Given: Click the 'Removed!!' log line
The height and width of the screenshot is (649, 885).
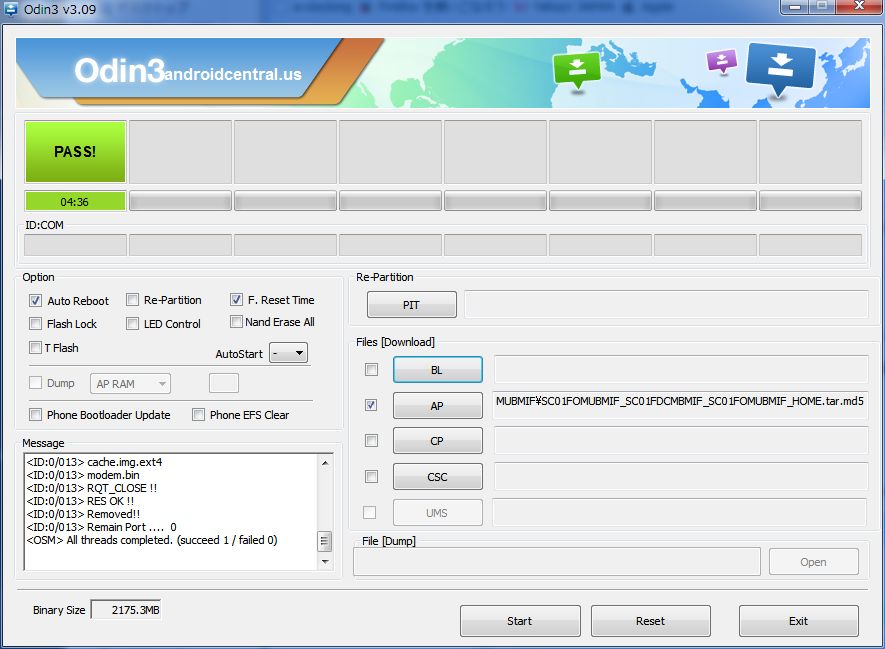Looking at the screenshot, I should coord(83,514).
